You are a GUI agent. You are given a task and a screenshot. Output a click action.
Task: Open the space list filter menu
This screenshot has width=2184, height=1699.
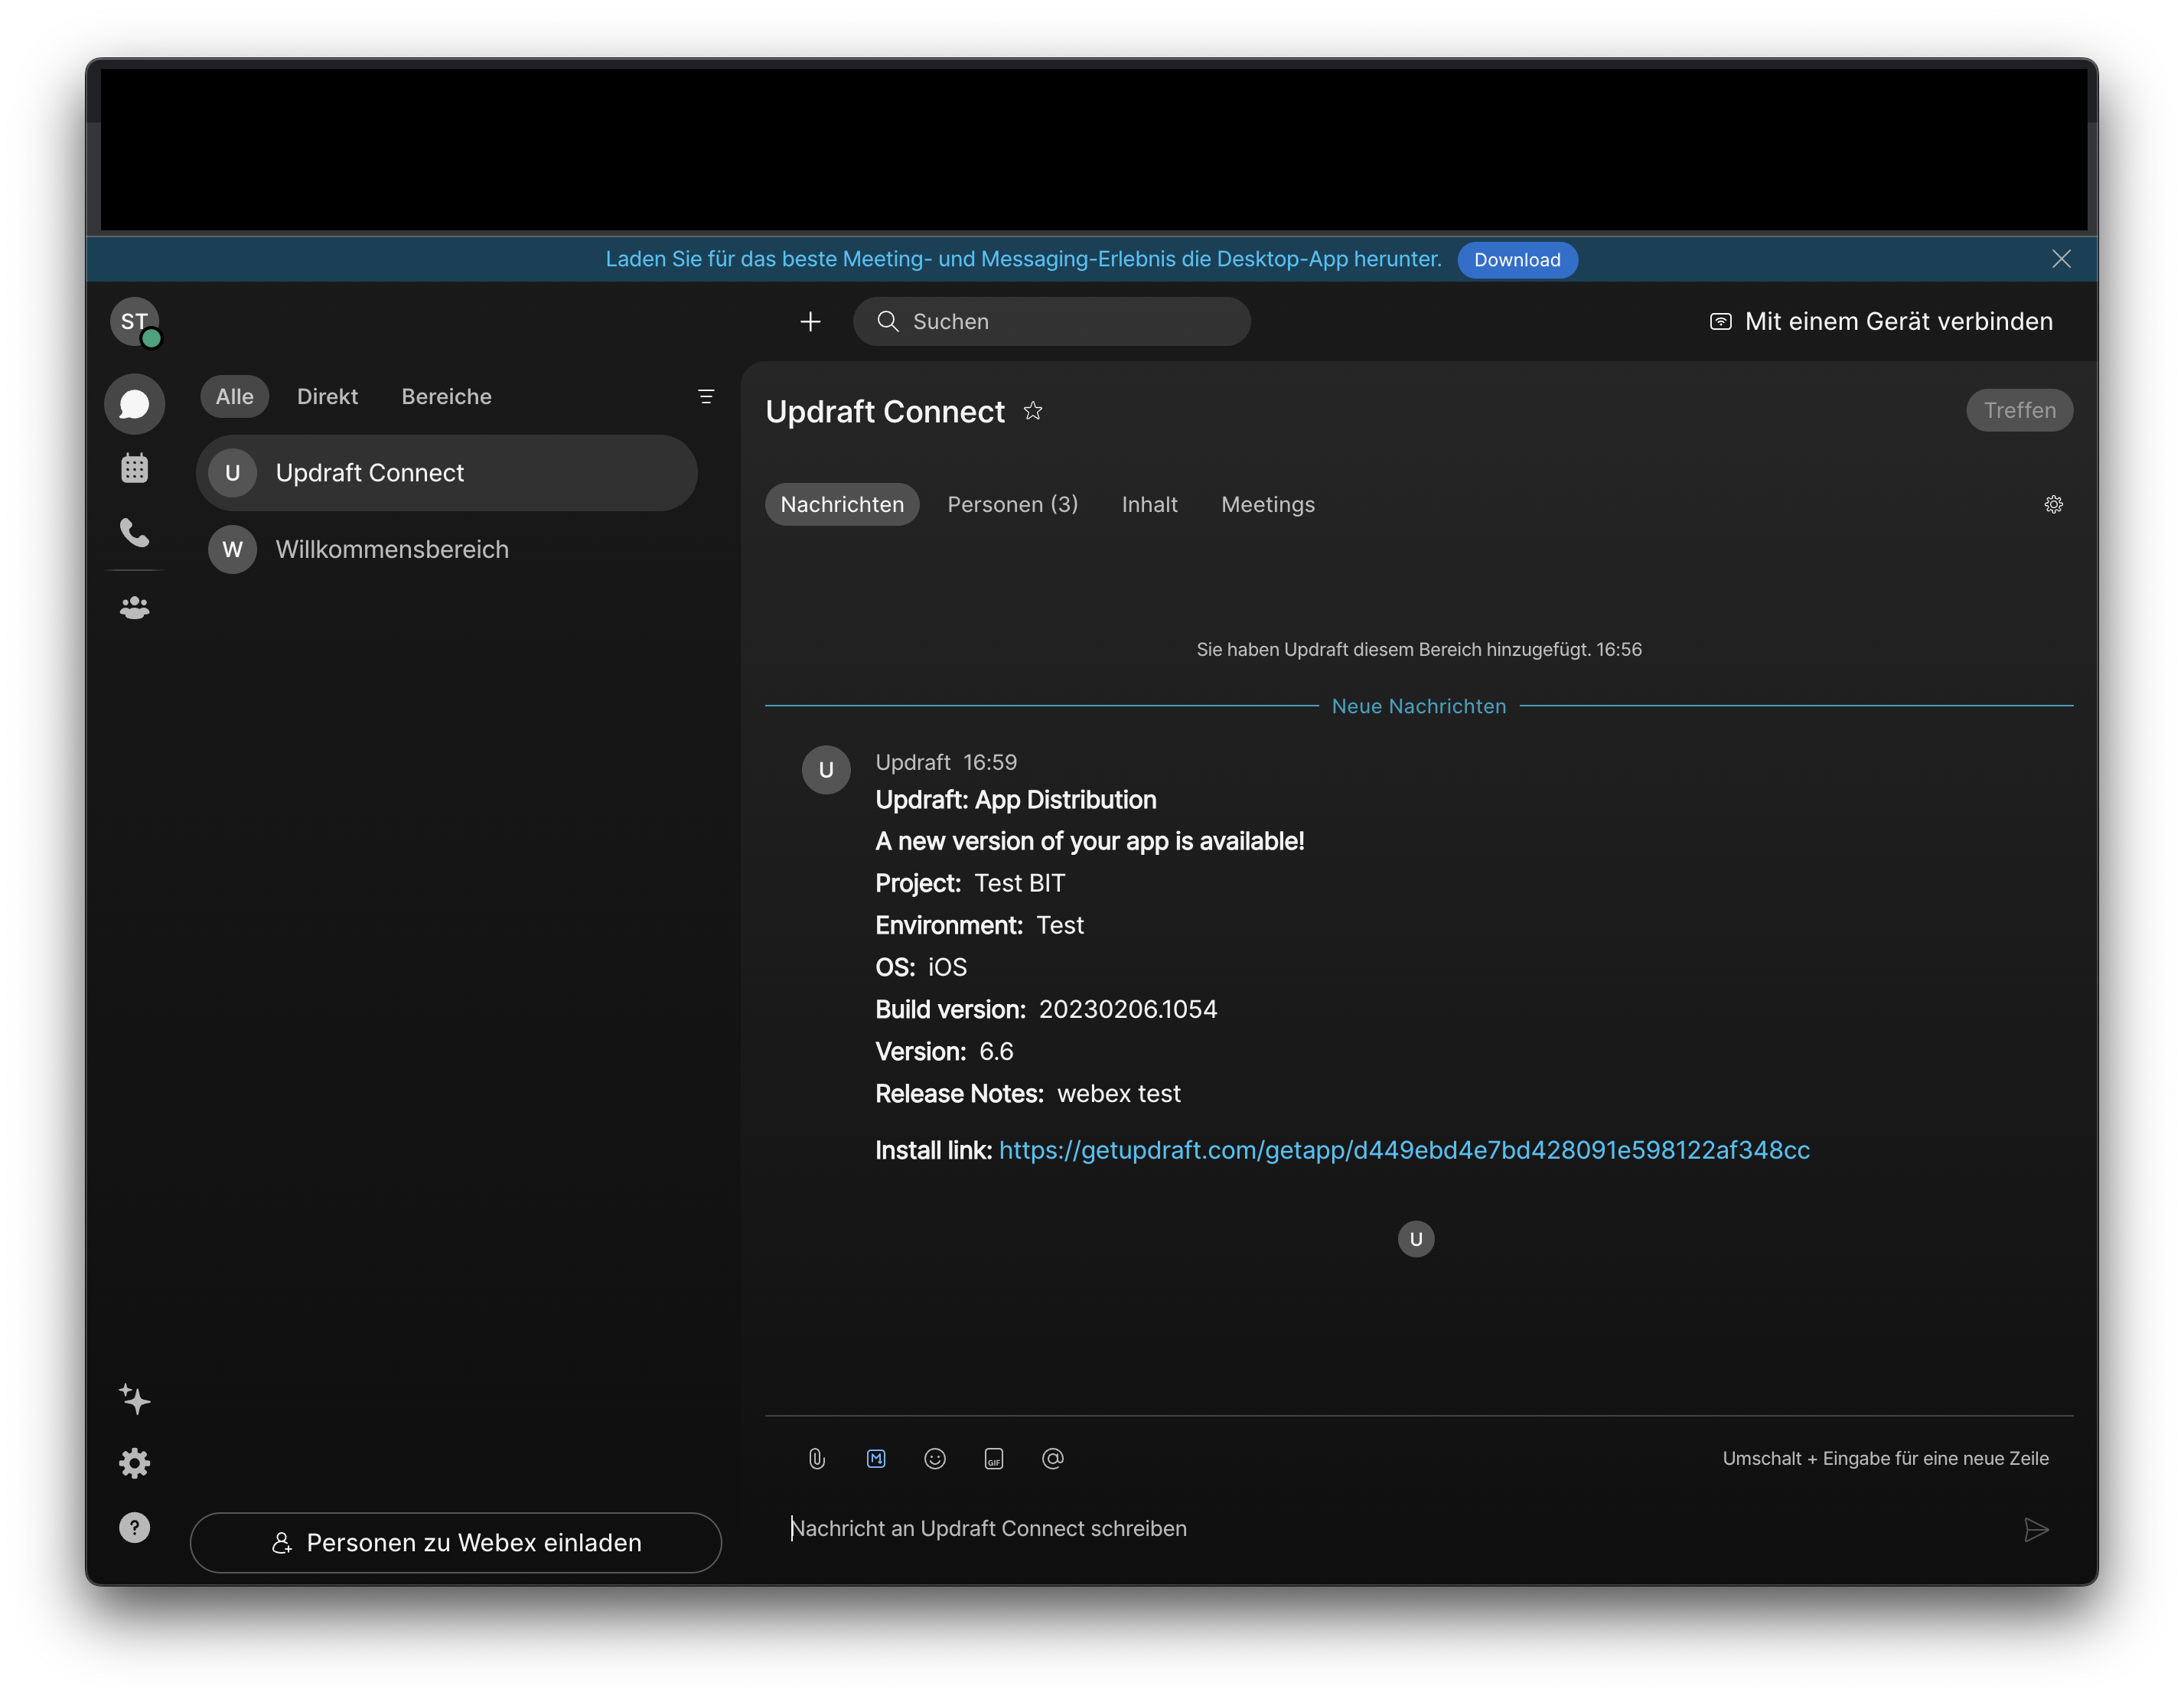pos(706,397)
